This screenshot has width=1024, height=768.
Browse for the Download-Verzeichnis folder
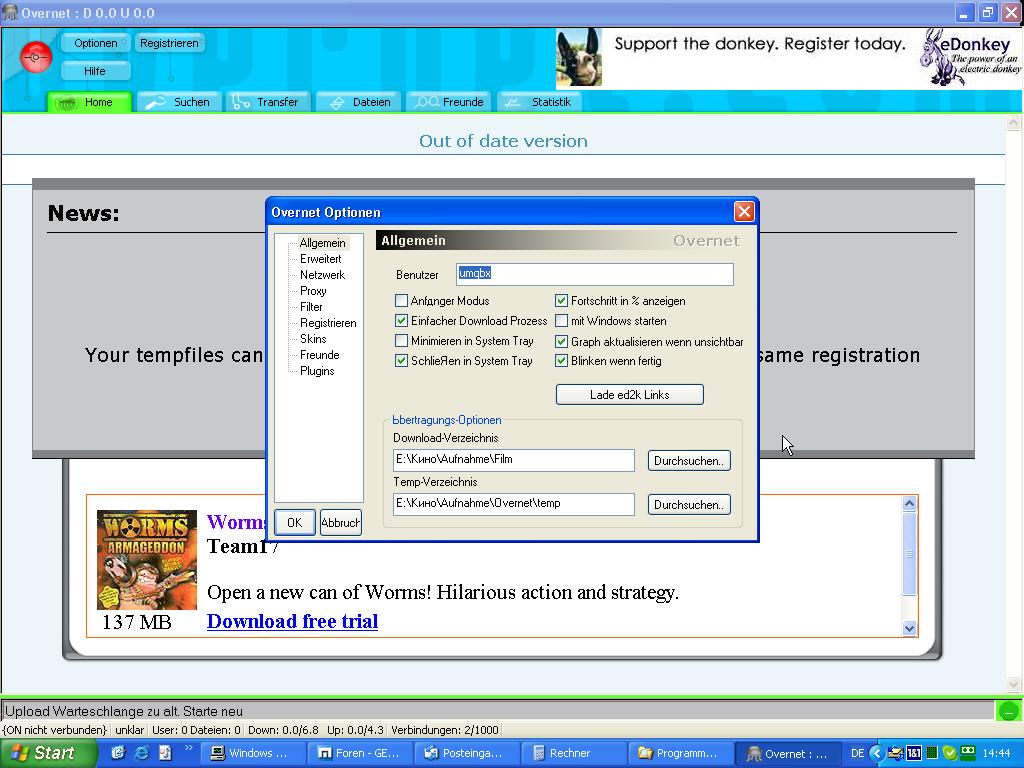pos(689,460)
